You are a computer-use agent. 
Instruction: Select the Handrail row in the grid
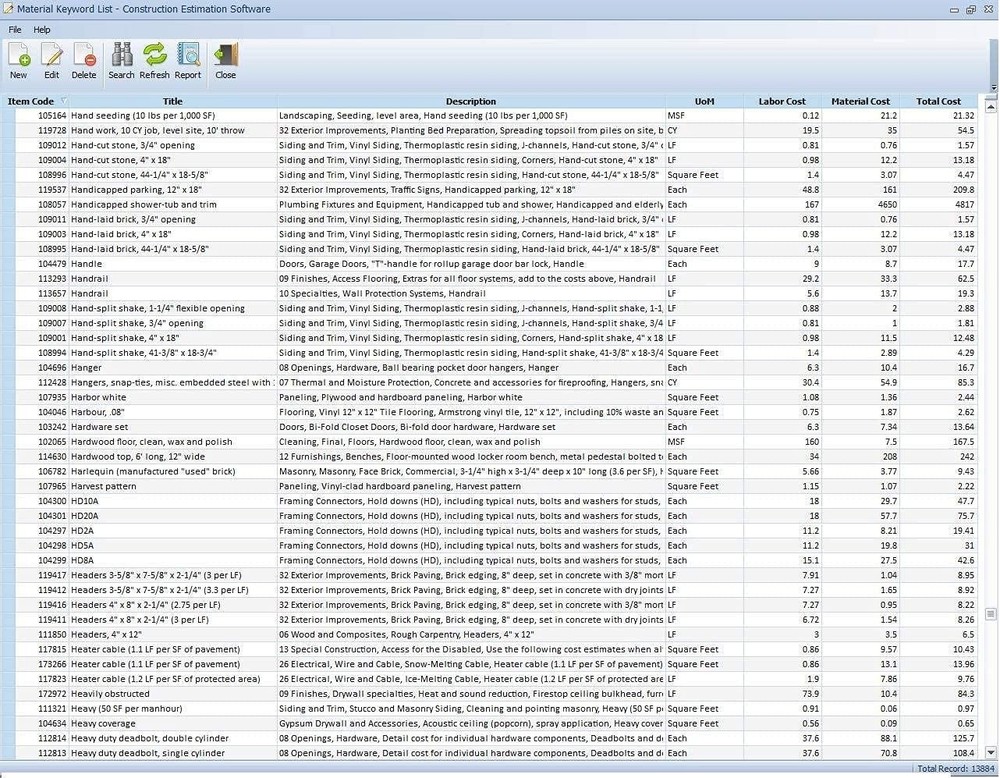click(x=200, y=278)
